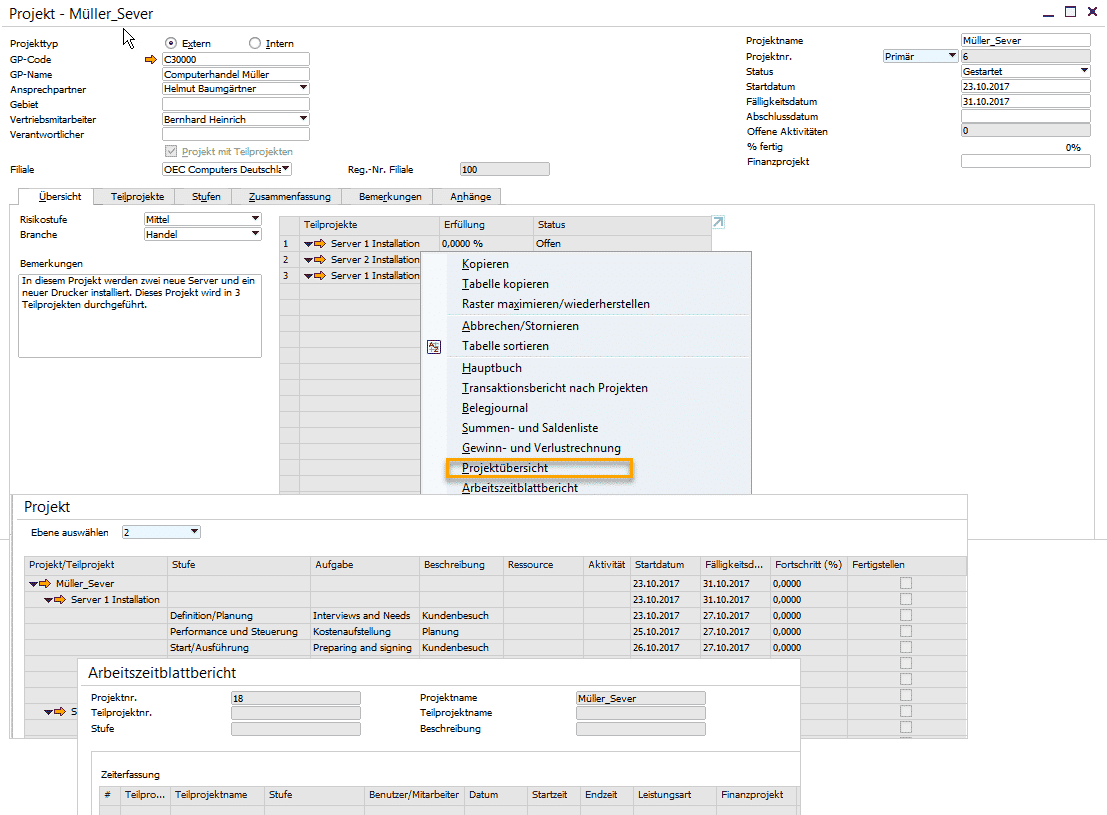1107x815 pixels.
Task: Click the GP-Code field C30000
Action: 236,59
